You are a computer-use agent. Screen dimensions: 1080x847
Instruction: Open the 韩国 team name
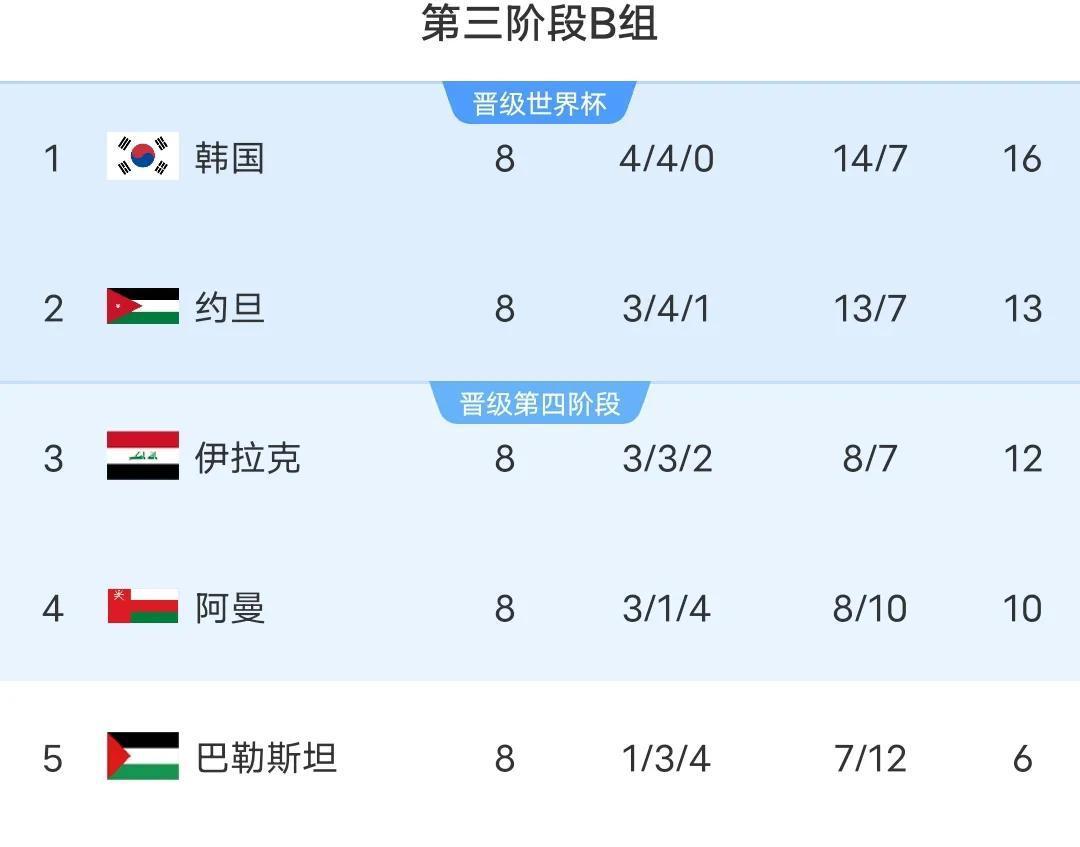(x=229, y=158)
